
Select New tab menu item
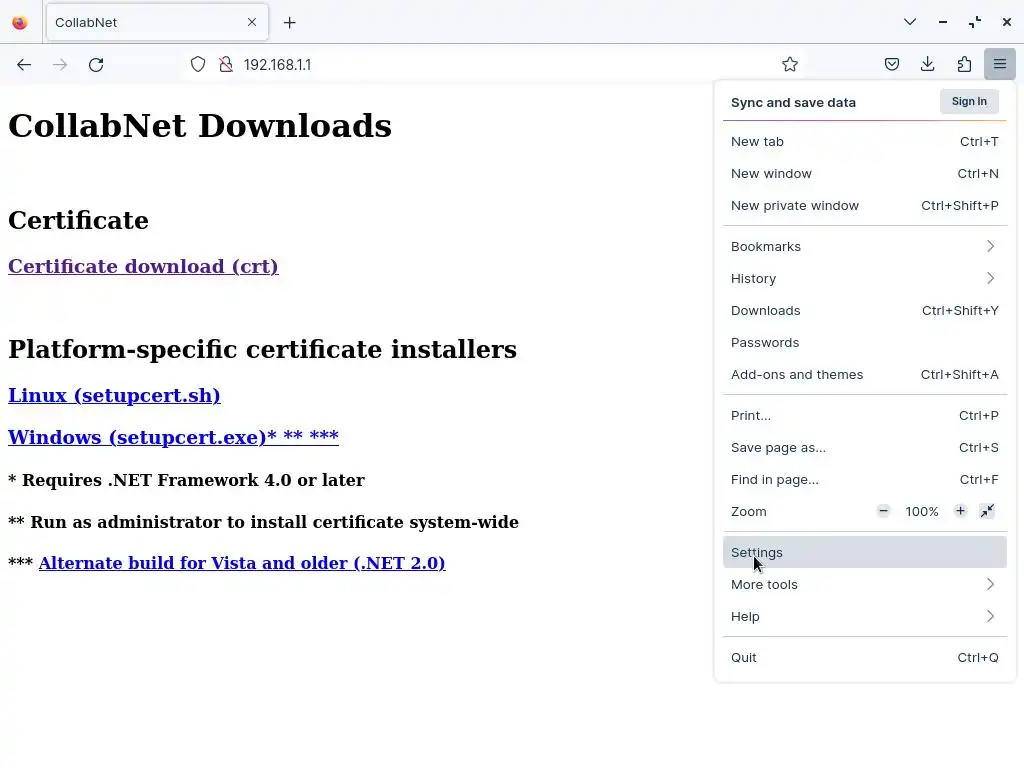tap(865, 142)
